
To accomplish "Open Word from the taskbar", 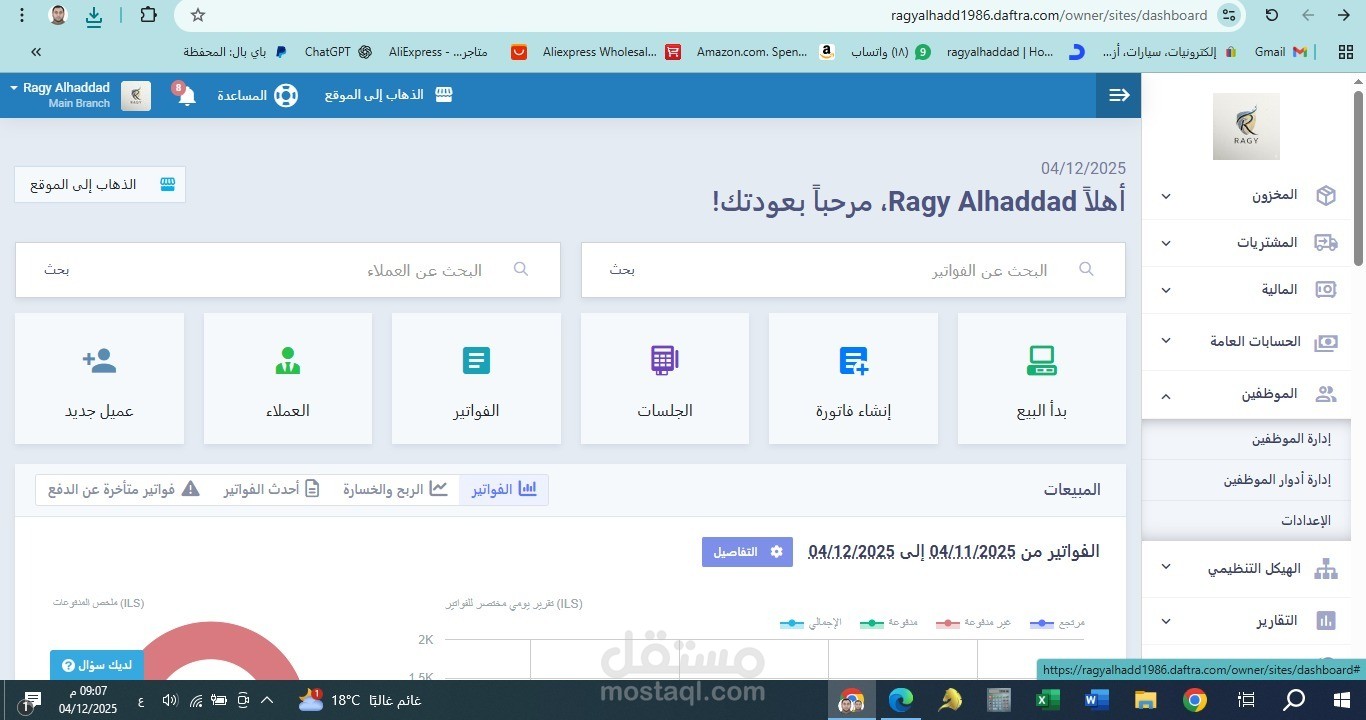I will pyautogui.click(x=1096, y=700).
